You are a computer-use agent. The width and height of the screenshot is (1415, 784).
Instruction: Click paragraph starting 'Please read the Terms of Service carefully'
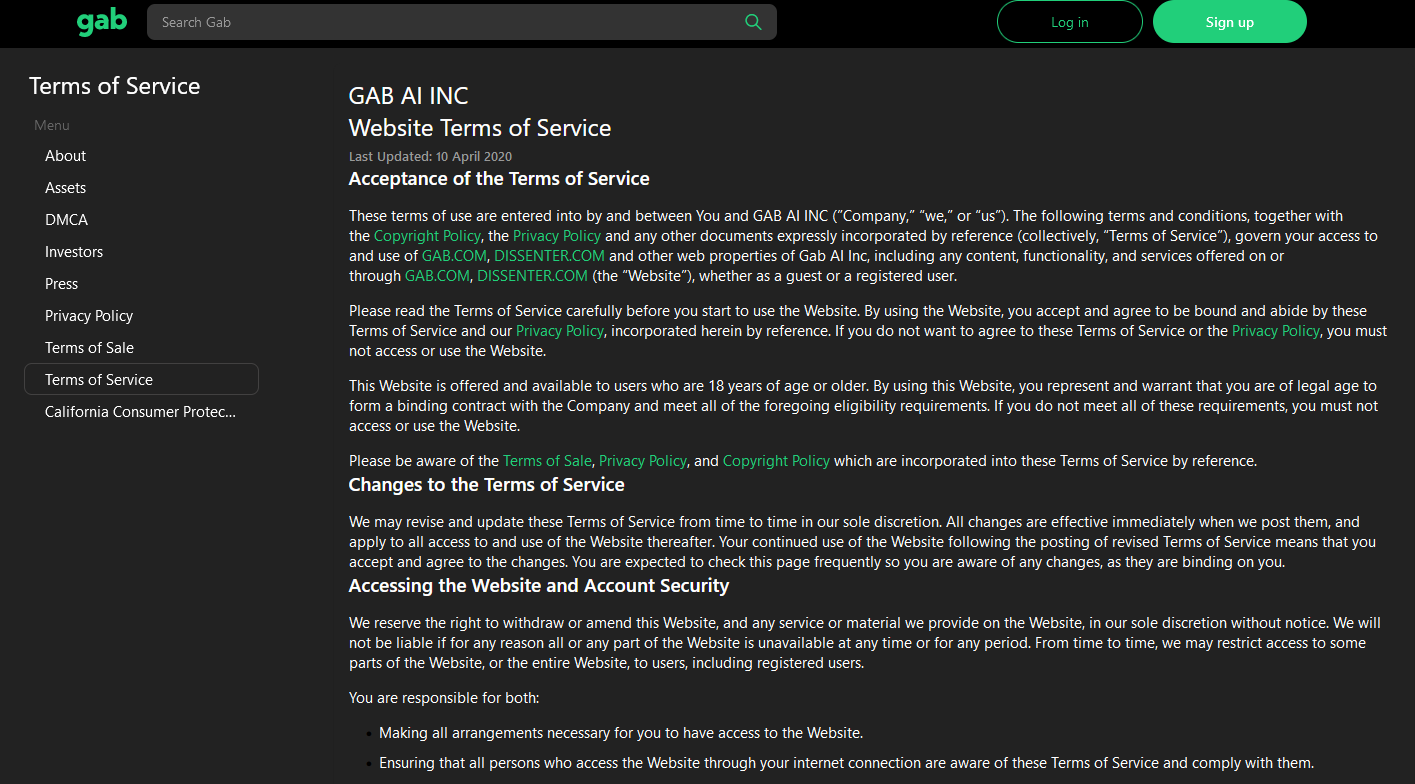click(x=868, y=331)
